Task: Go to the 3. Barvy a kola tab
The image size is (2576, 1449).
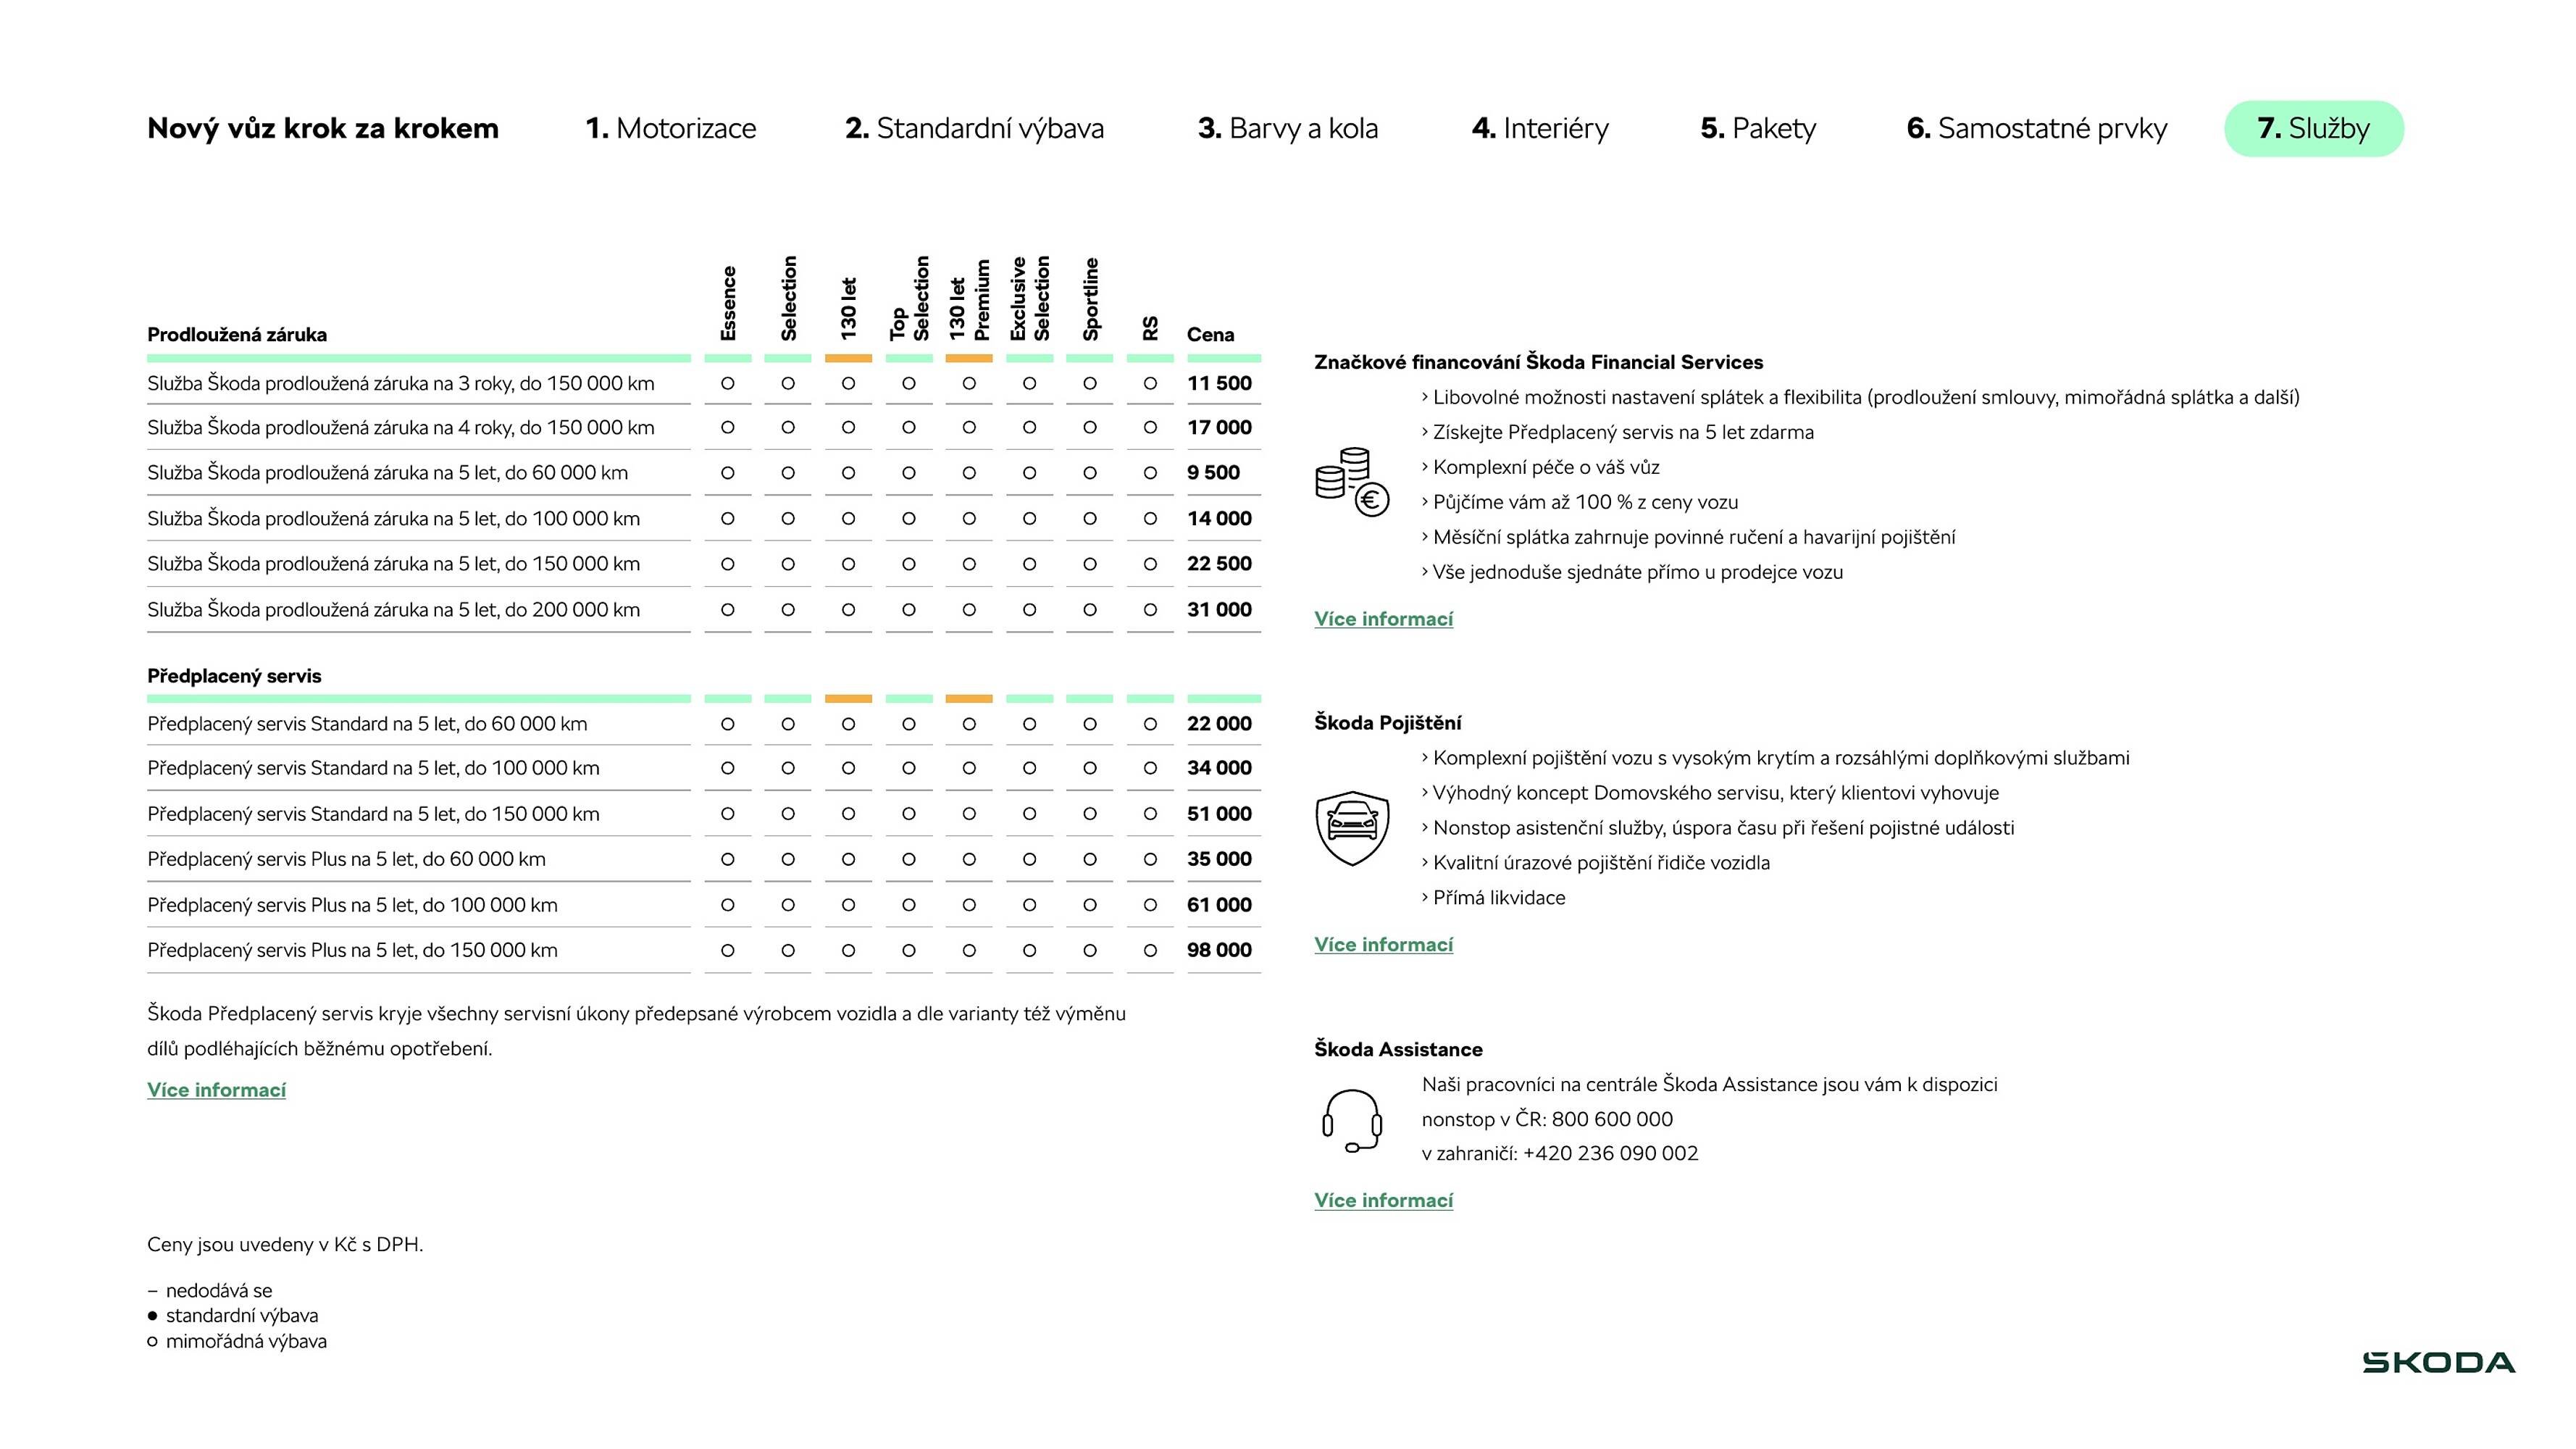Action: tap(1287, 128)
